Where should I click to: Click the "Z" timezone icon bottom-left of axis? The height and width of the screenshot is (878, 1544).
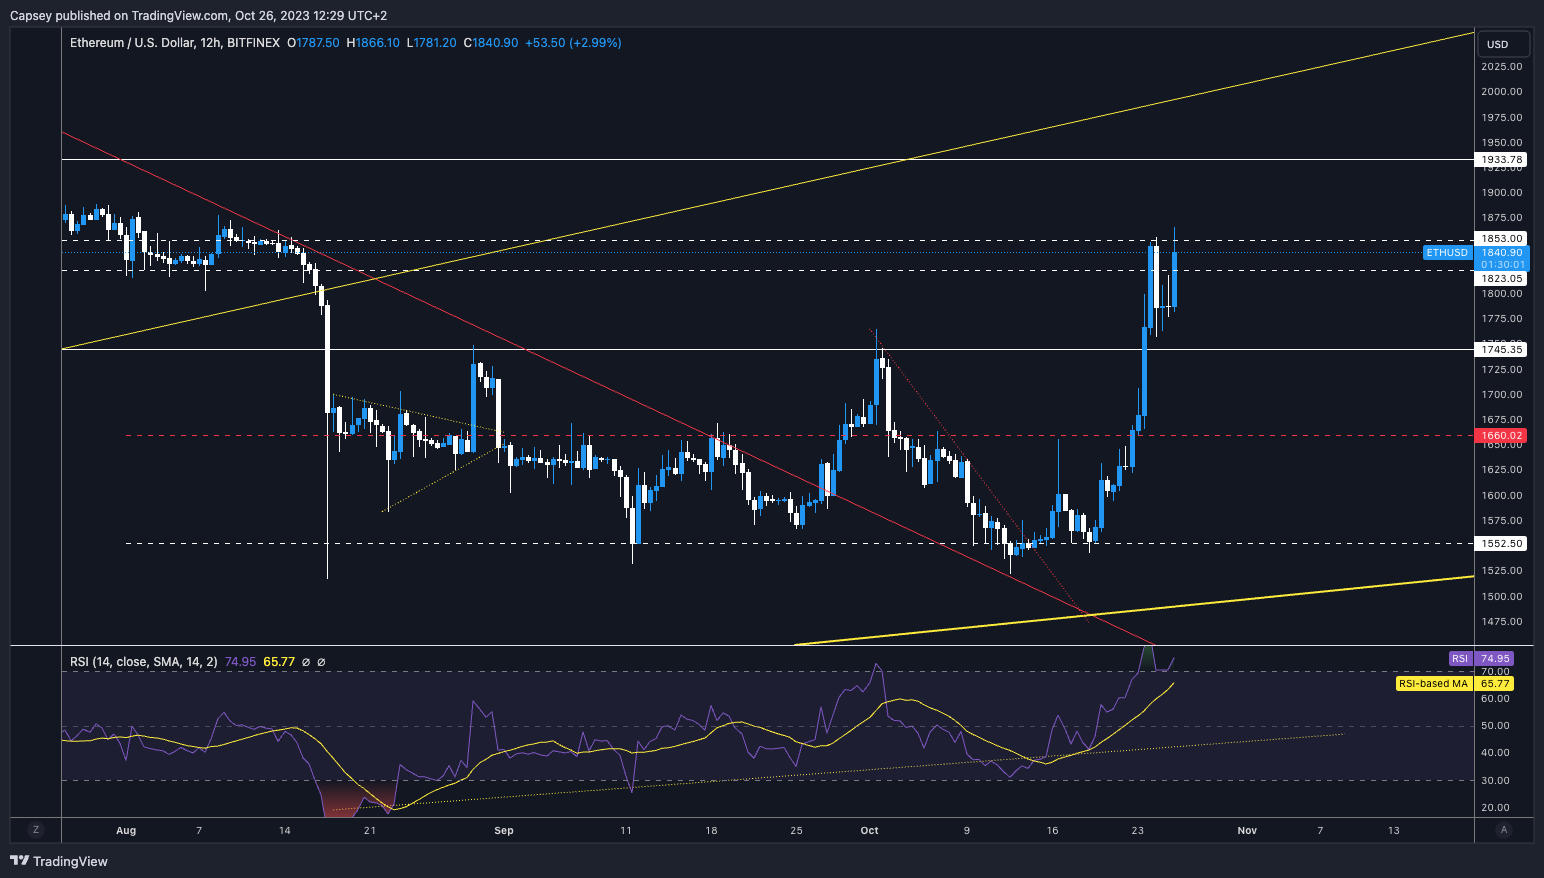[36, 830]
